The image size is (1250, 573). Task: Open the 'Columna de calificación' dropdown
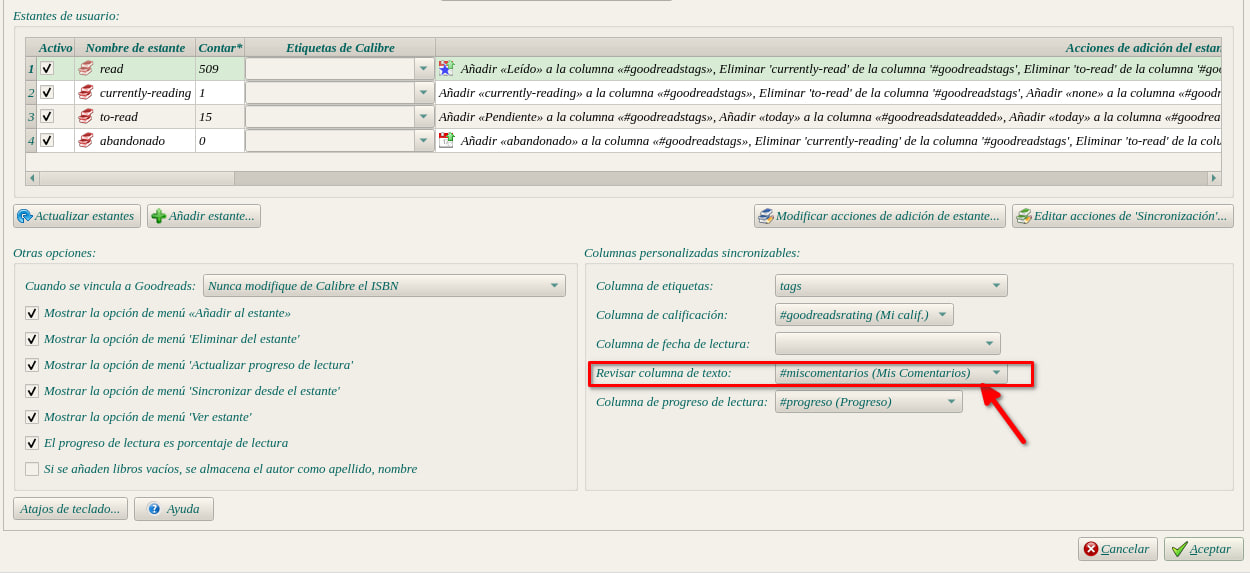(864, 315)
